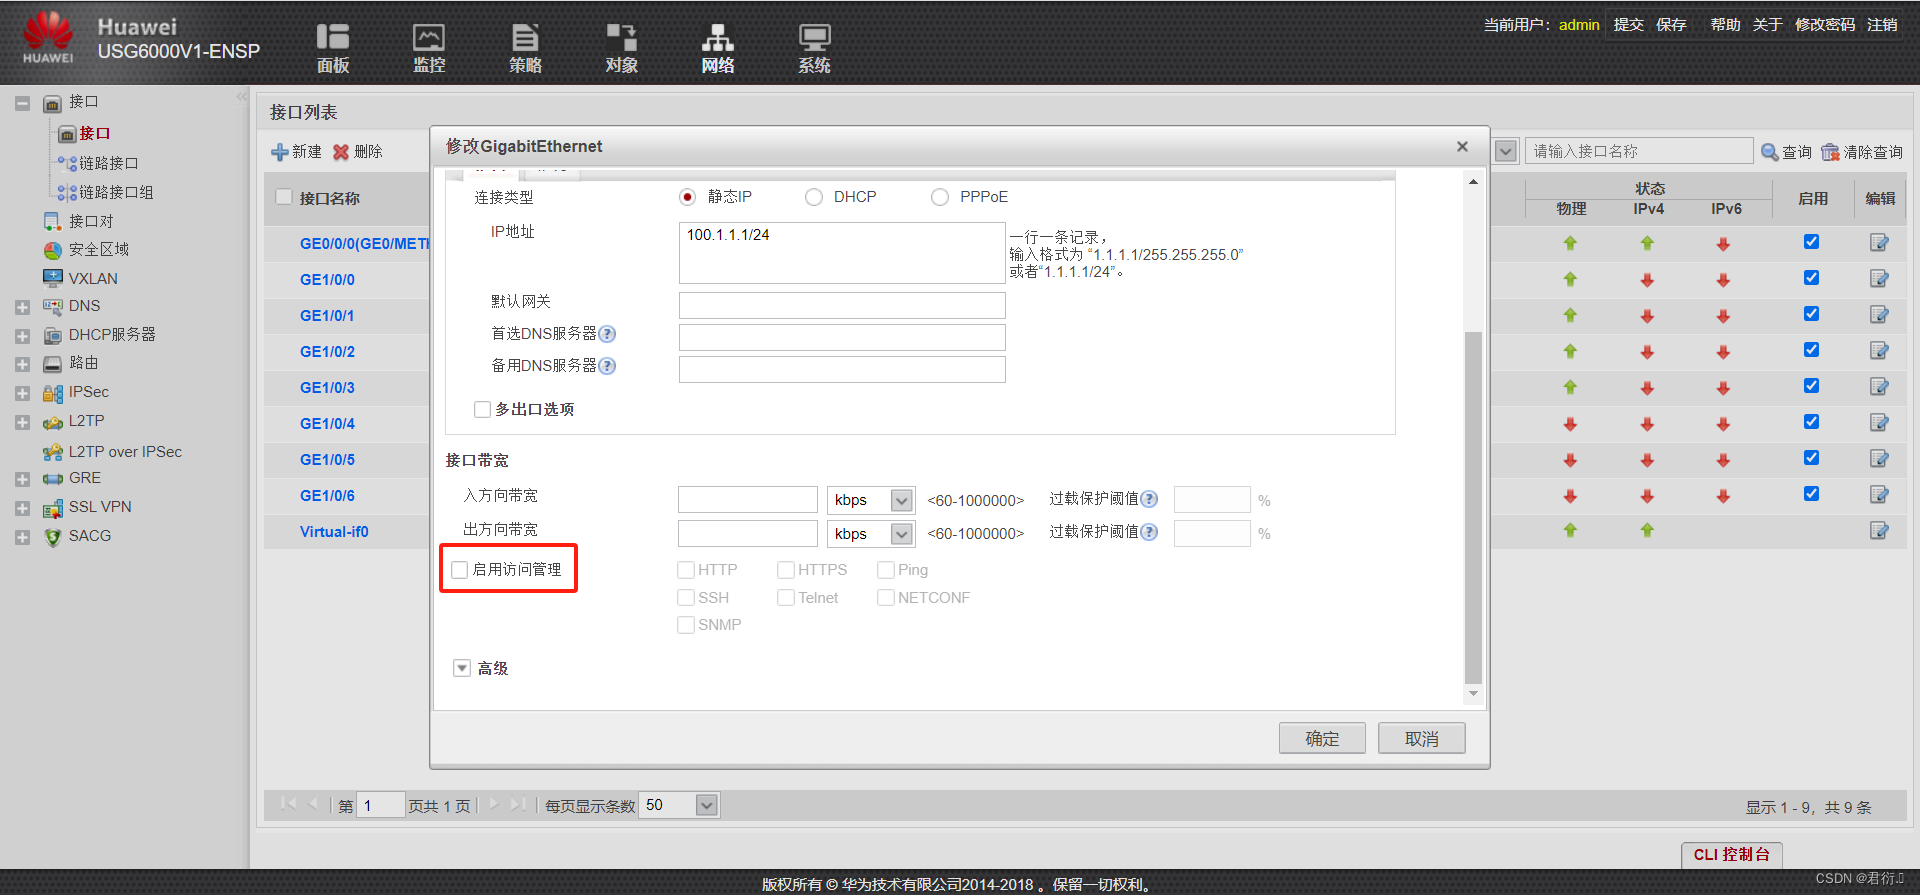This screenshot has width=1920, height=895.
Task: Open 接口对 in sidebar
Action: 91,221
